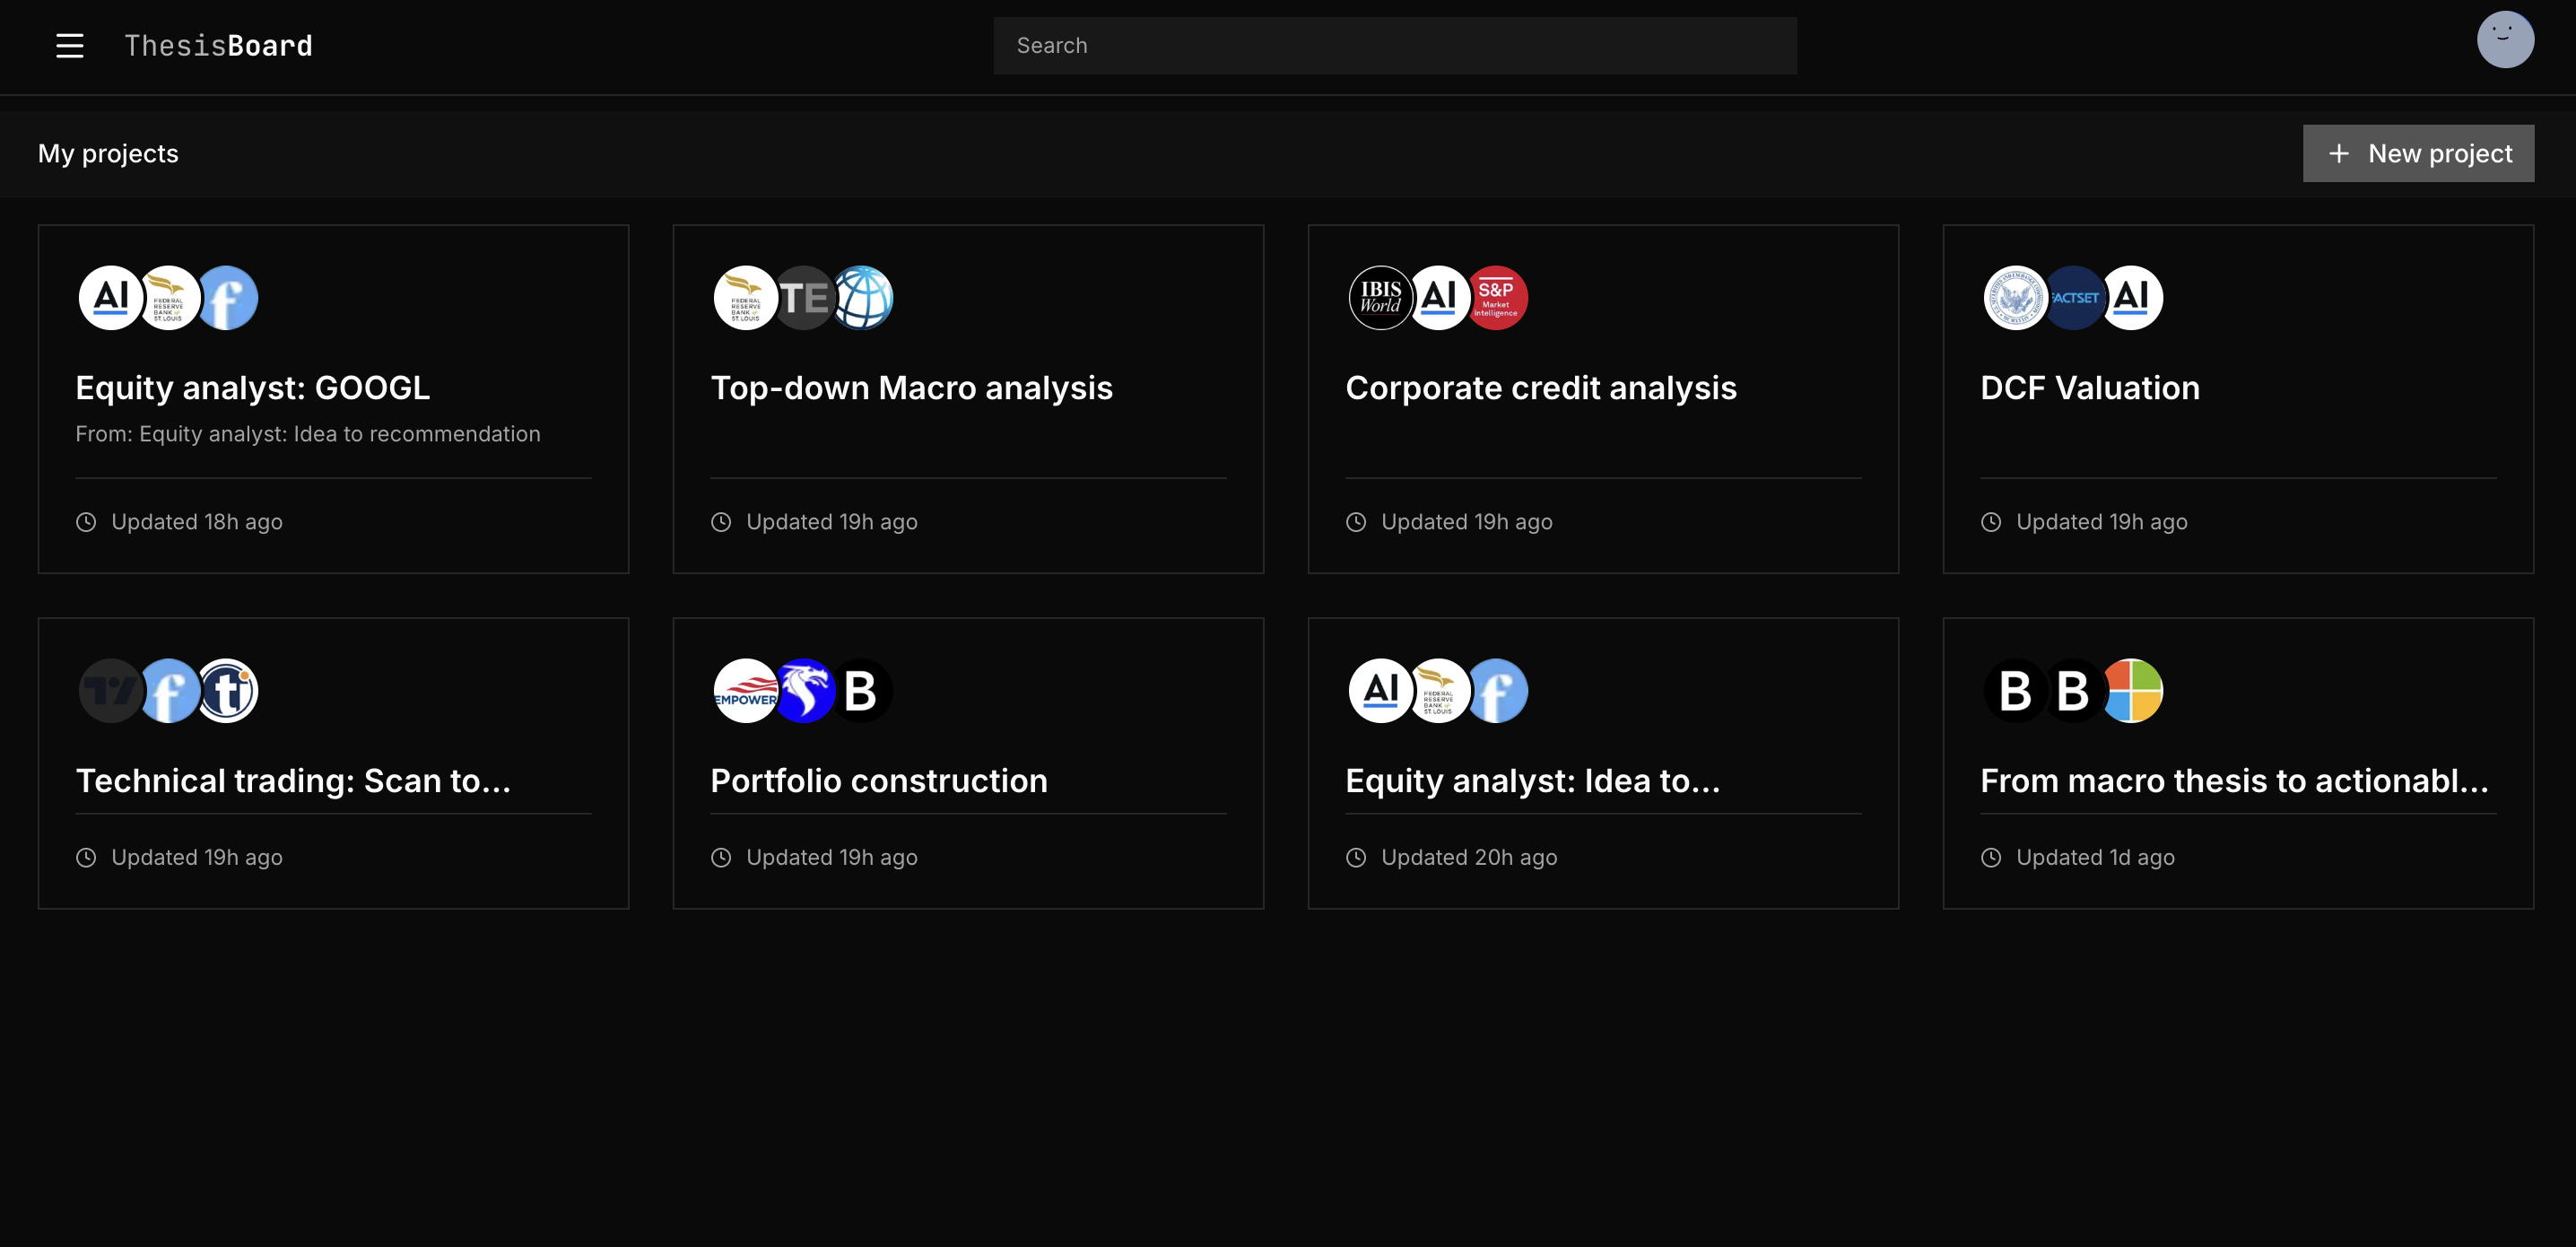
Task: Click the blue f icon on Equity analyst: Idea to card
Action: 1496,690
